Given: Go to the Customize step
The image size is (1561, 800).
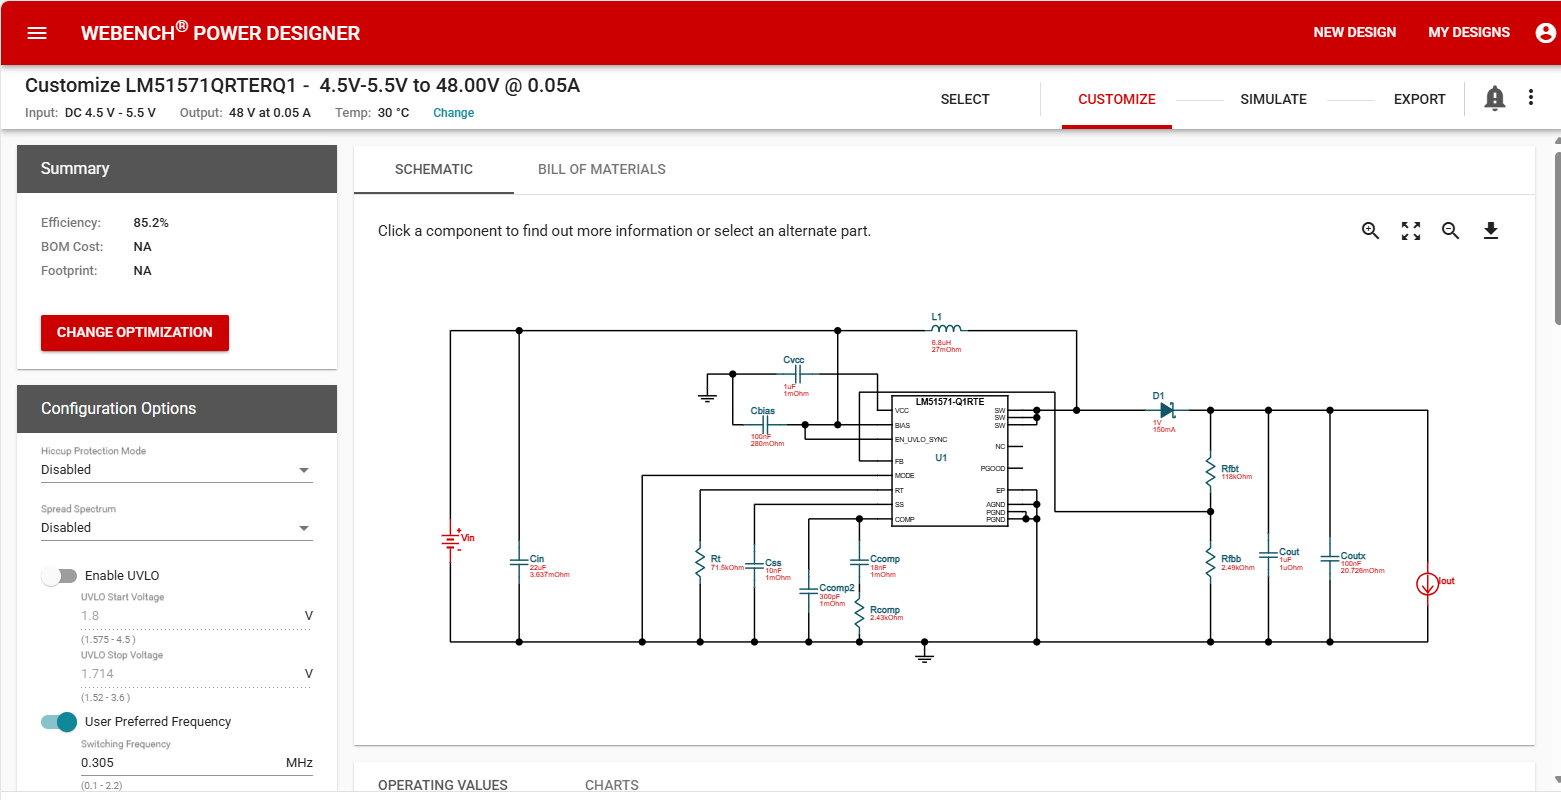Looking at the screenshot, I should pyautogui.click(x=1117, y=99).
